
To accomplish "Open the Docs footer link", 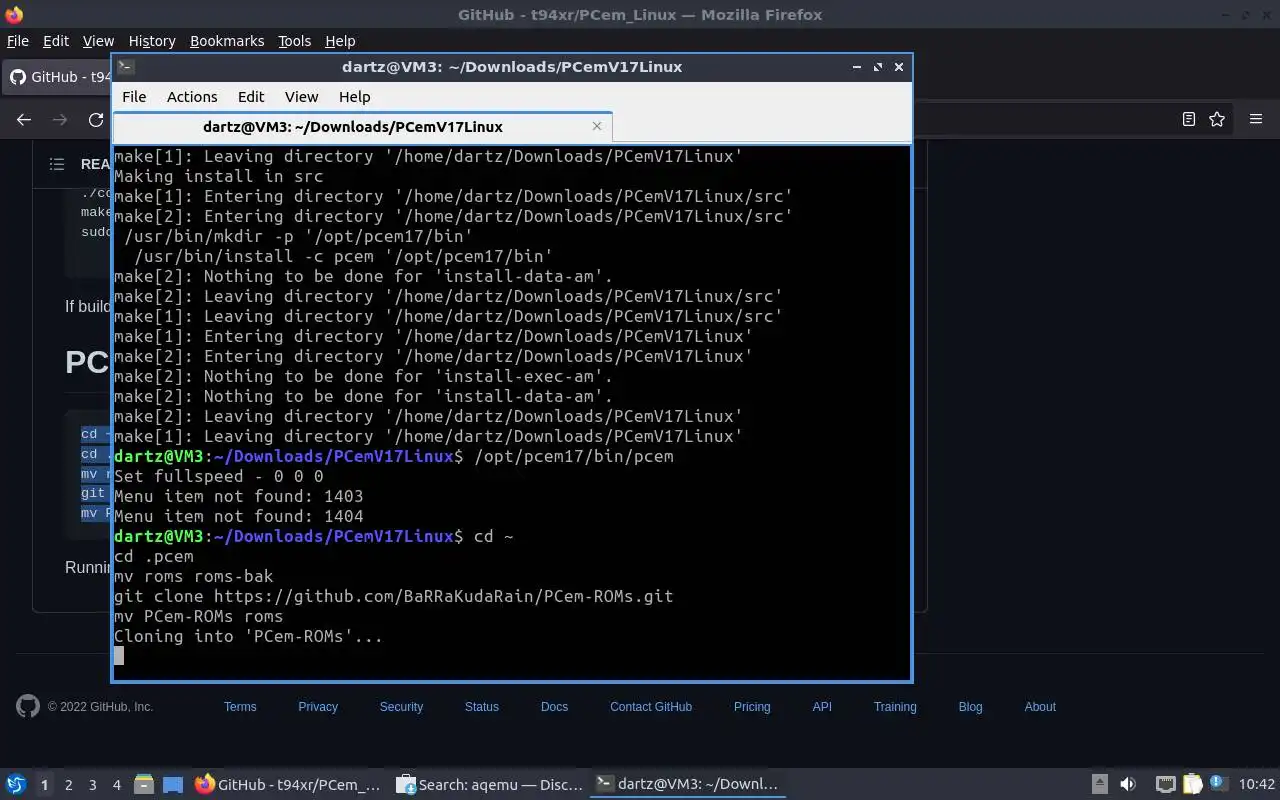I will [x=554, y=707].
